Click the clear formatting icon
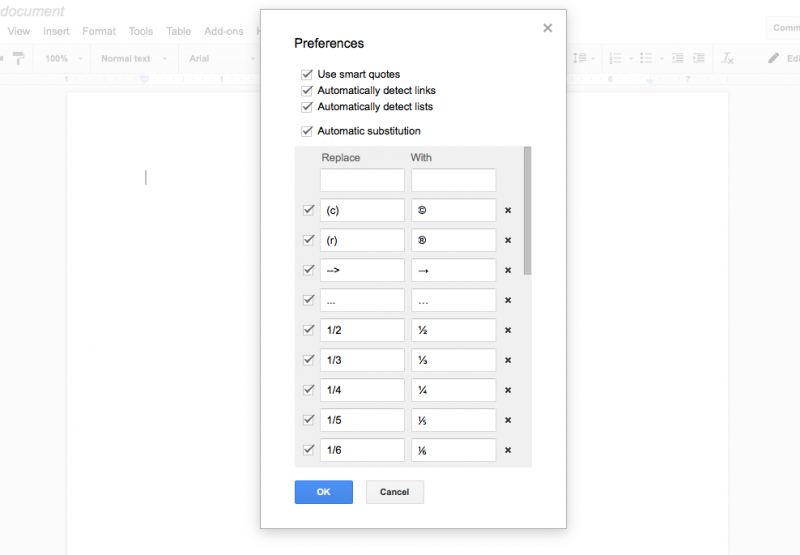 728,59
